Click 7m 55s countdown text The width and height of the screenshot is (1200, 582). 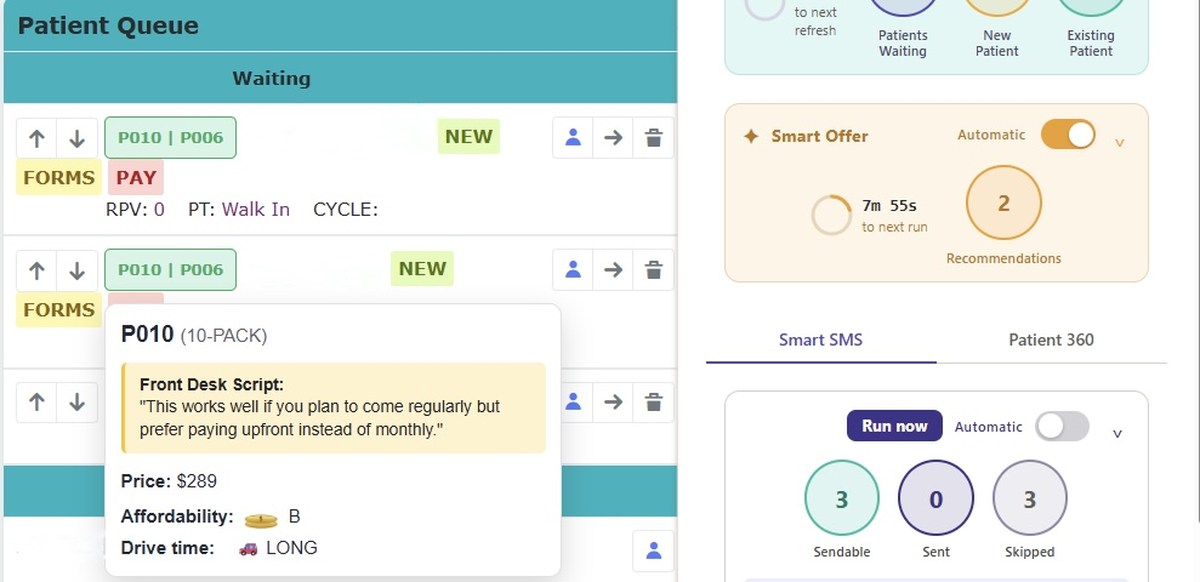pos(889,206)
